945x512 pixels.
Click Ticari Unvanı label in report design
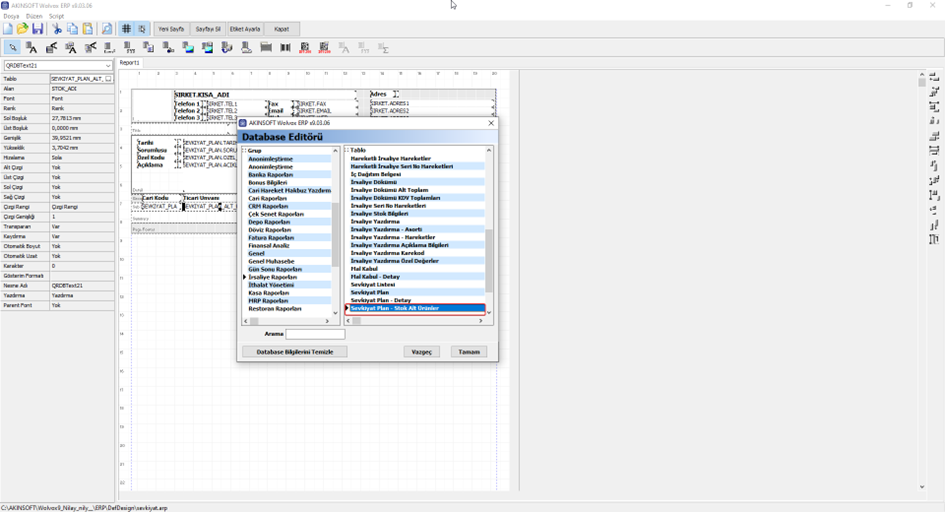coord(201,198)
